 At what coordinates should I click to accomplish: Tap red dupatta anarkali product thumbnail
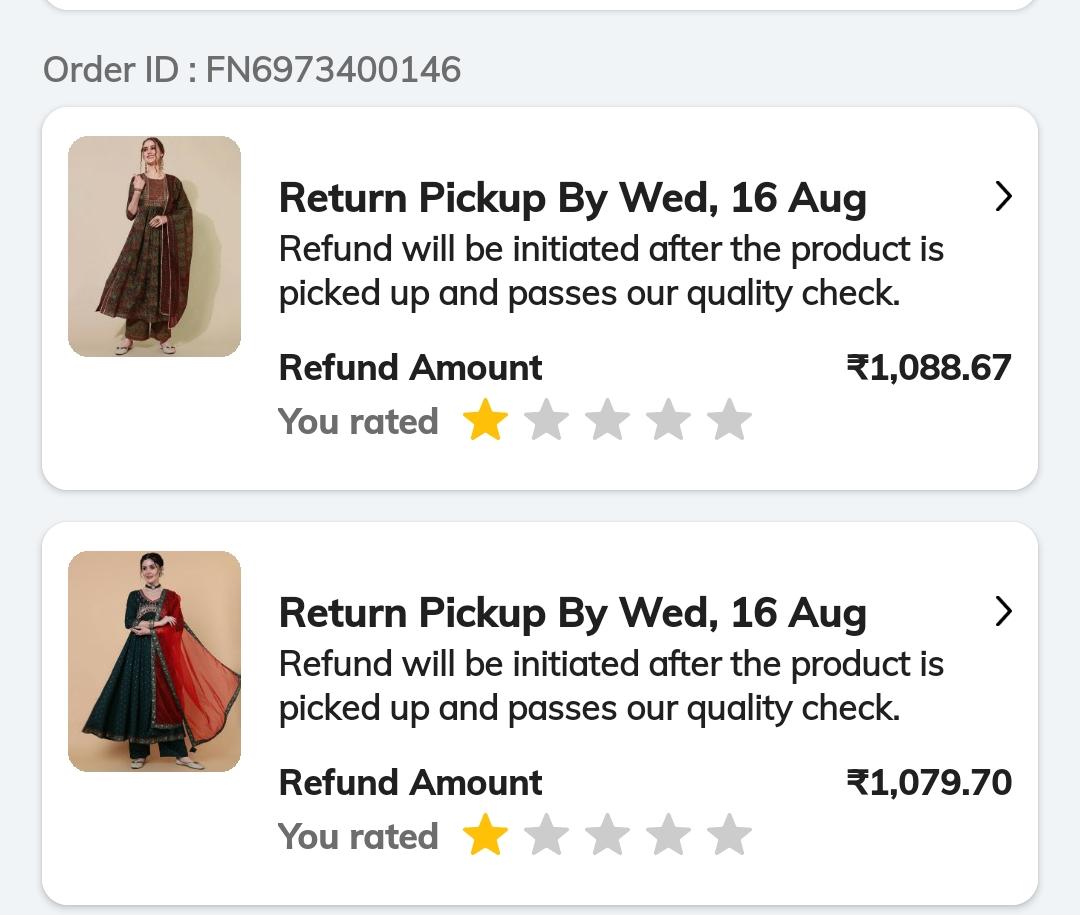(154, 661)
